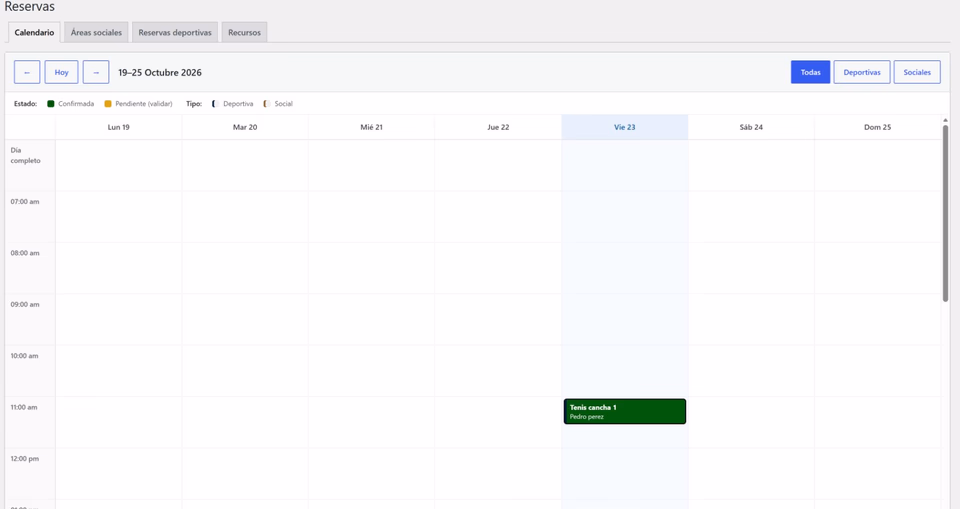Open the Tenis cancha 1 reservation
Screen dimensions: 960x509
(x=624, y=412)
